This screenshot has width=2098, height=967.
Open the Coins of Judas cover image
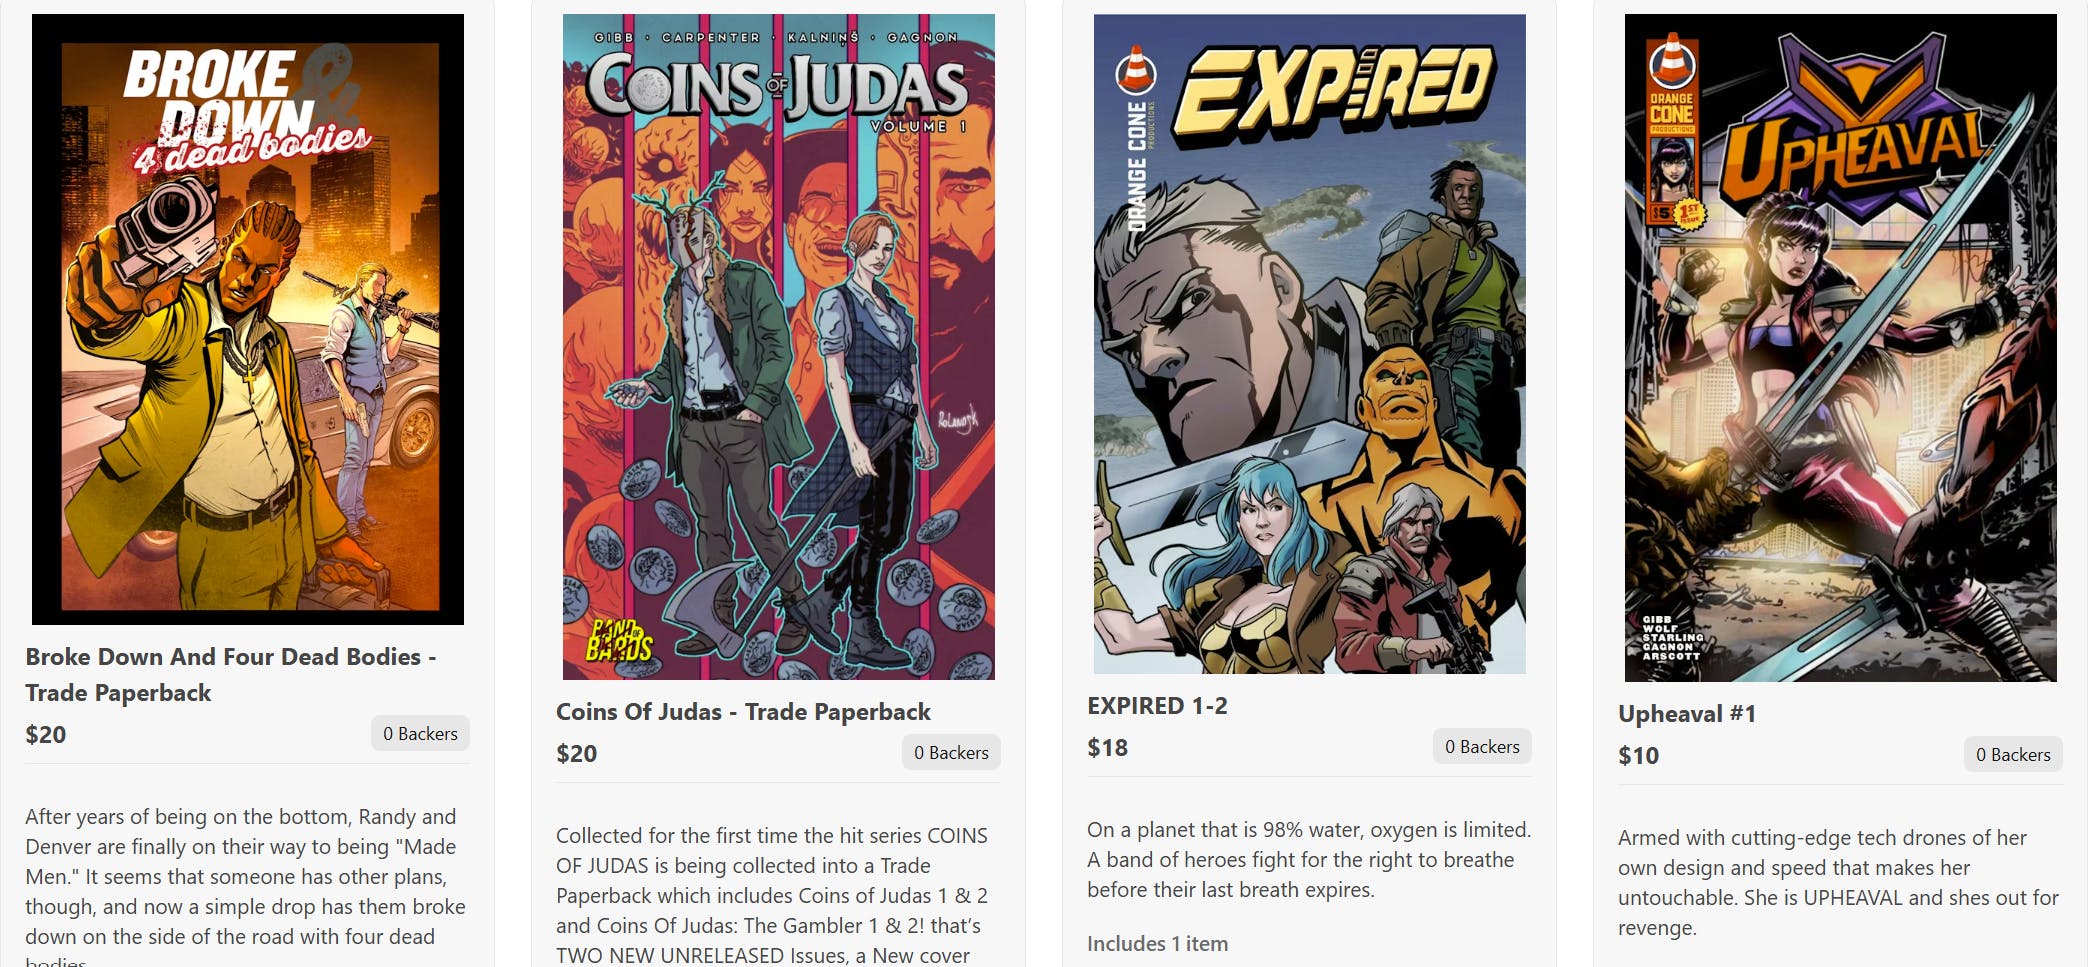coord(779,346)
